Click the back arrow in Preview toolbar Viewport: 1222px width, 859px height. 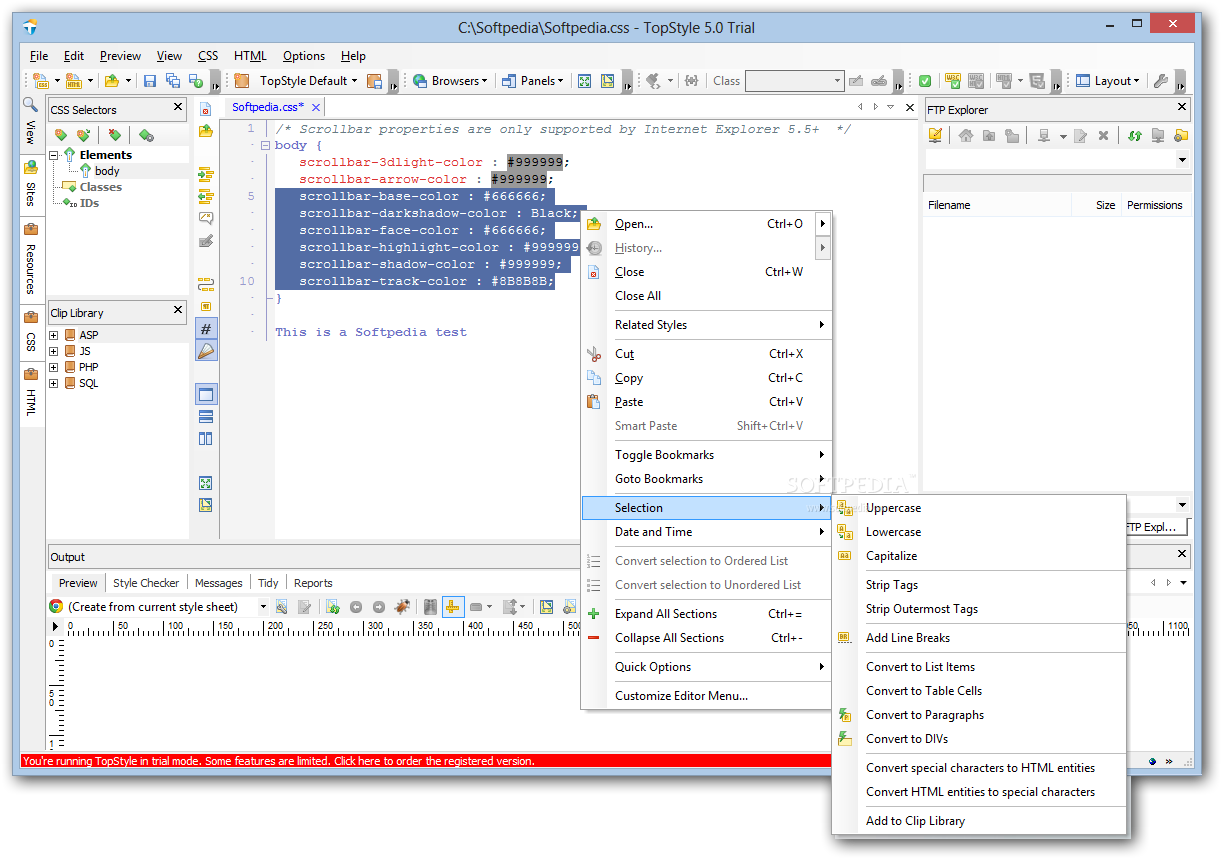point(355,607)
